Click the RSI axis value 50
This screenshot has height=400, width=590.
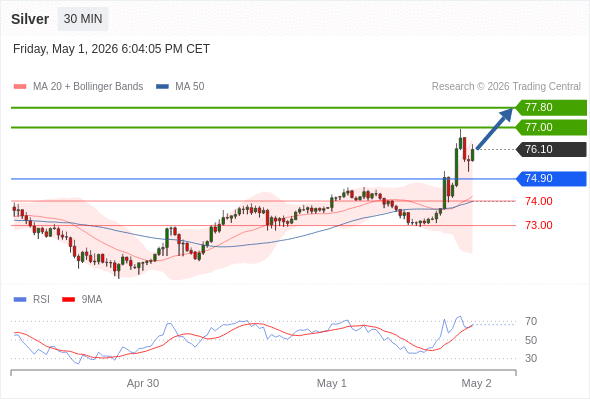[x=531, y=340]
